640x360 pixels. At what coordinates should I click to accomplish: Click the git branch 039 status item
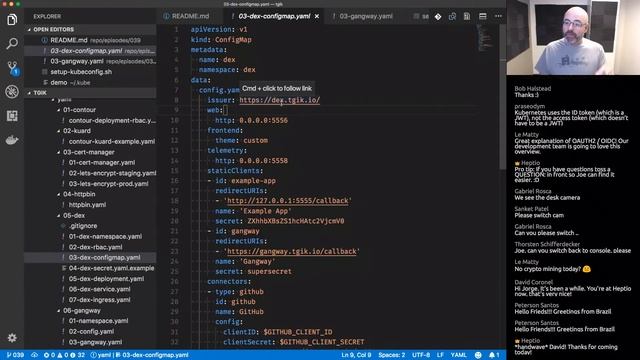15,355
